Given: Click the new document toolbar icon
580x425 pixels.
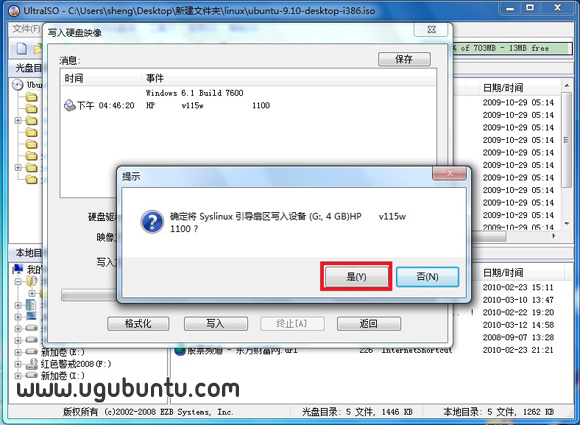Looking at the screenshot, I should point(21,48).
